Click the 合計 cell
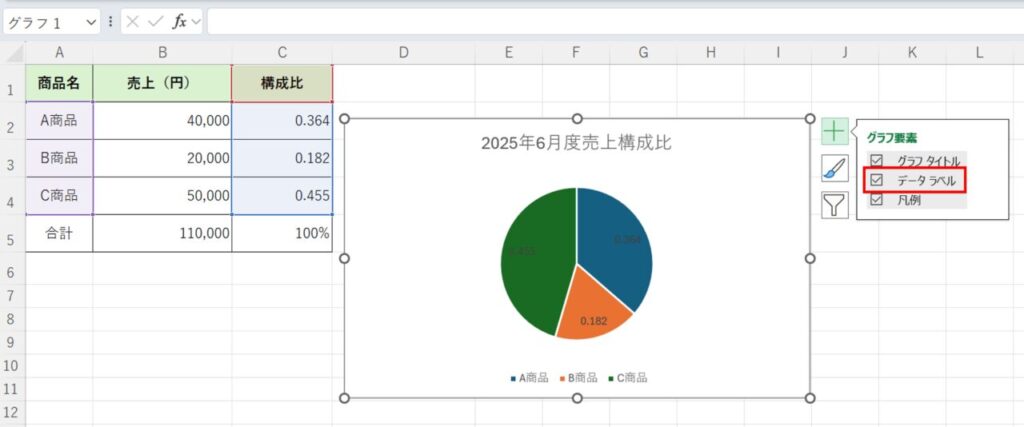The height and width of the screenshot is (427, 1024). [x=59, y=234]
